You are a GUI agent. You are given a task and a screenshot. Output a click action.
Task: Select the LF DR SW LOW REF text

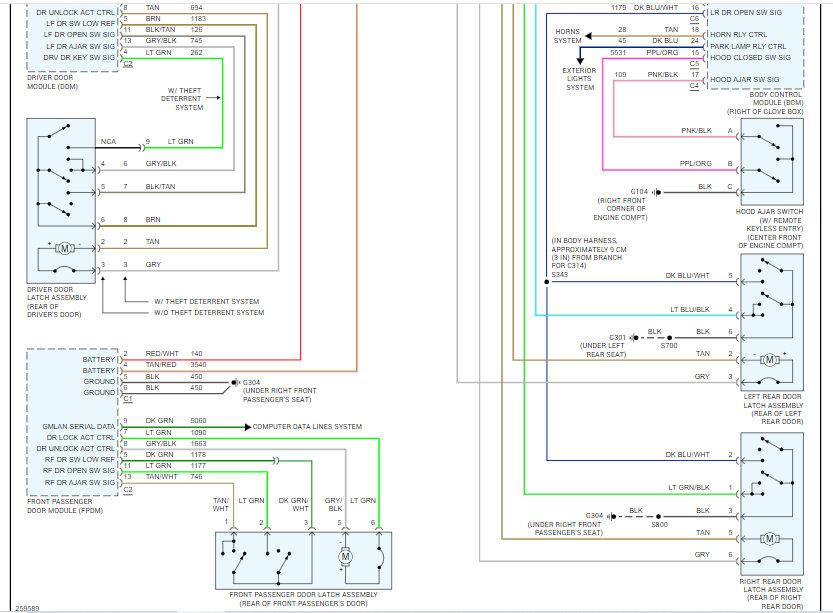(80, 23)
